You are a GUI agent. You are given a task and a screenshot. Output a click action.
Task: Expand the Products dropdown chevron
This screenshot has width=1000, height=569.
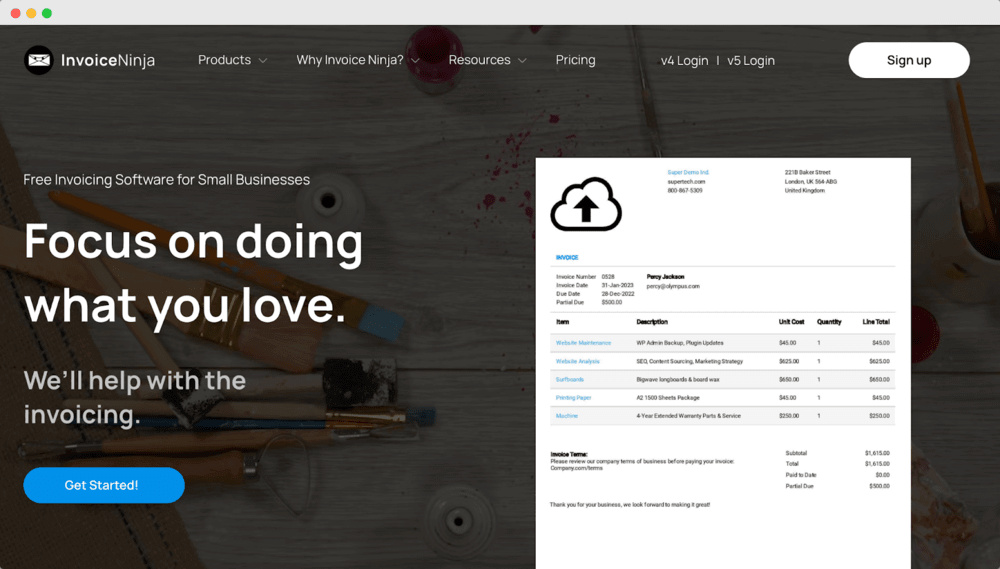pos(263,61)
